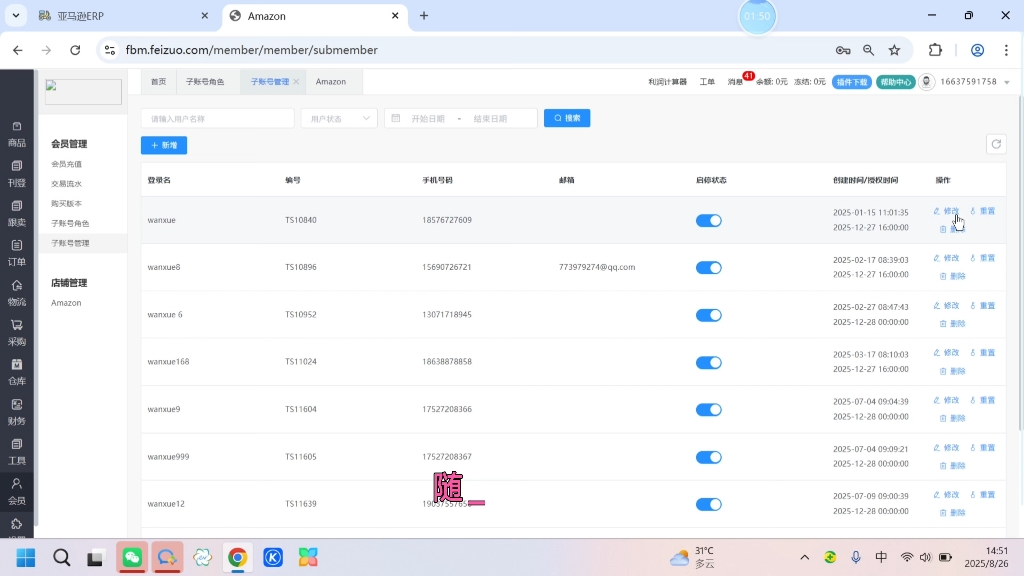1024x576 pixels.
Task: Open the password manager key icon
Action: (842, 50)
